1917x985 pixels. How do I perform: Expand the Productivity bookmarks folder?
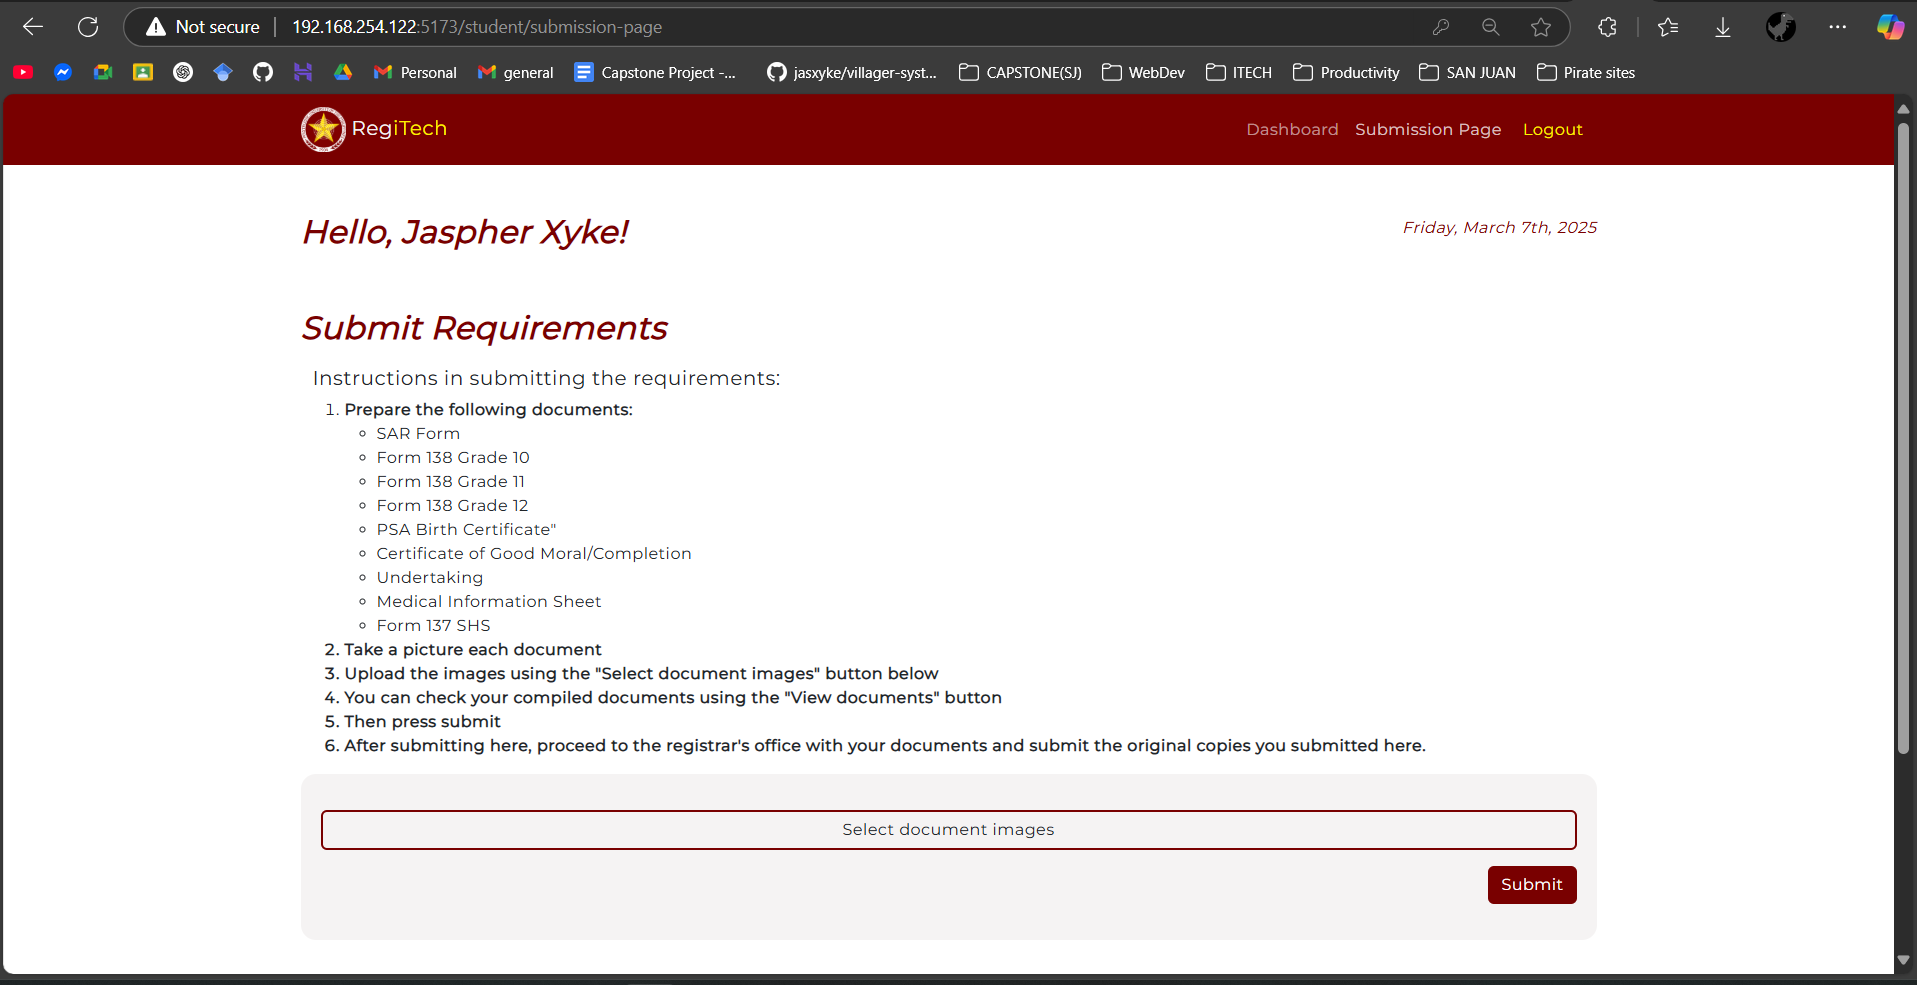[1346, 72]
